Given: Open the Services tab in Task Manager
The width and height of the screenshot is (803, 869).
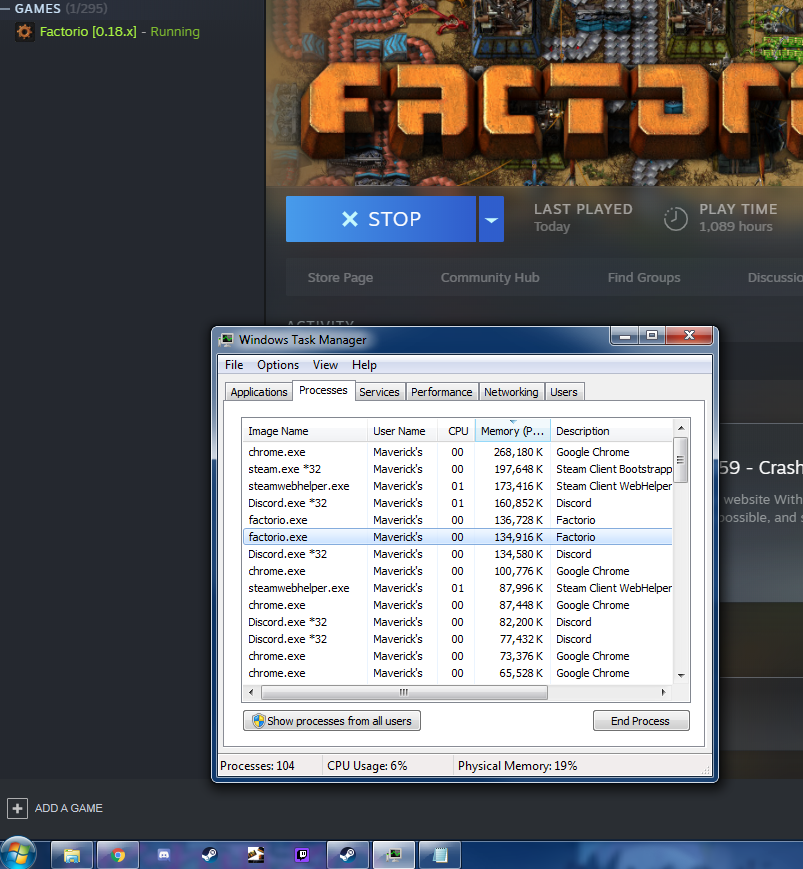Looking at the screenshot, I should tap(379, 392).
